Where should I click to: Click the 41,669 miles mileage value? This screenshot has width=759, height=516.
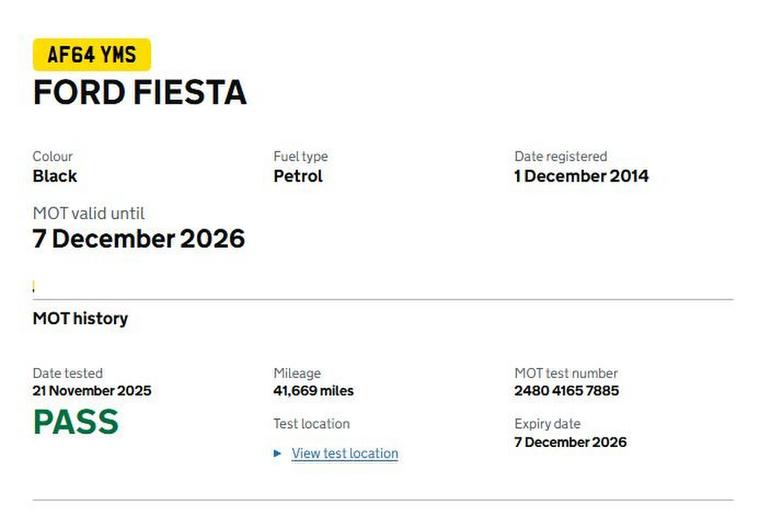pos(313,391)
